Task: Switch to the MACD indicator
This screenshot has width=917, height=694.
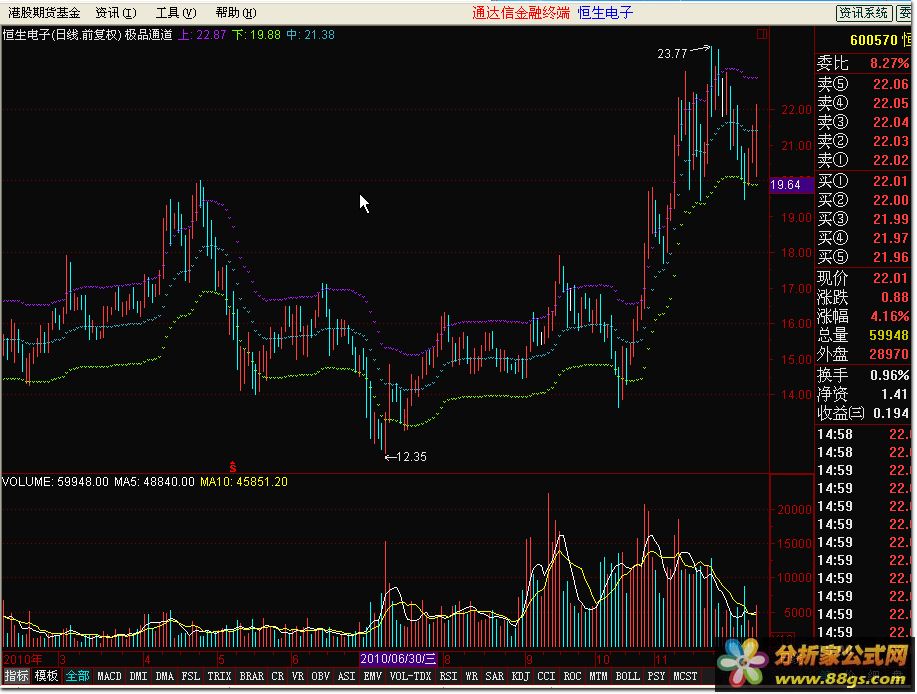Action: coord(109,676)
